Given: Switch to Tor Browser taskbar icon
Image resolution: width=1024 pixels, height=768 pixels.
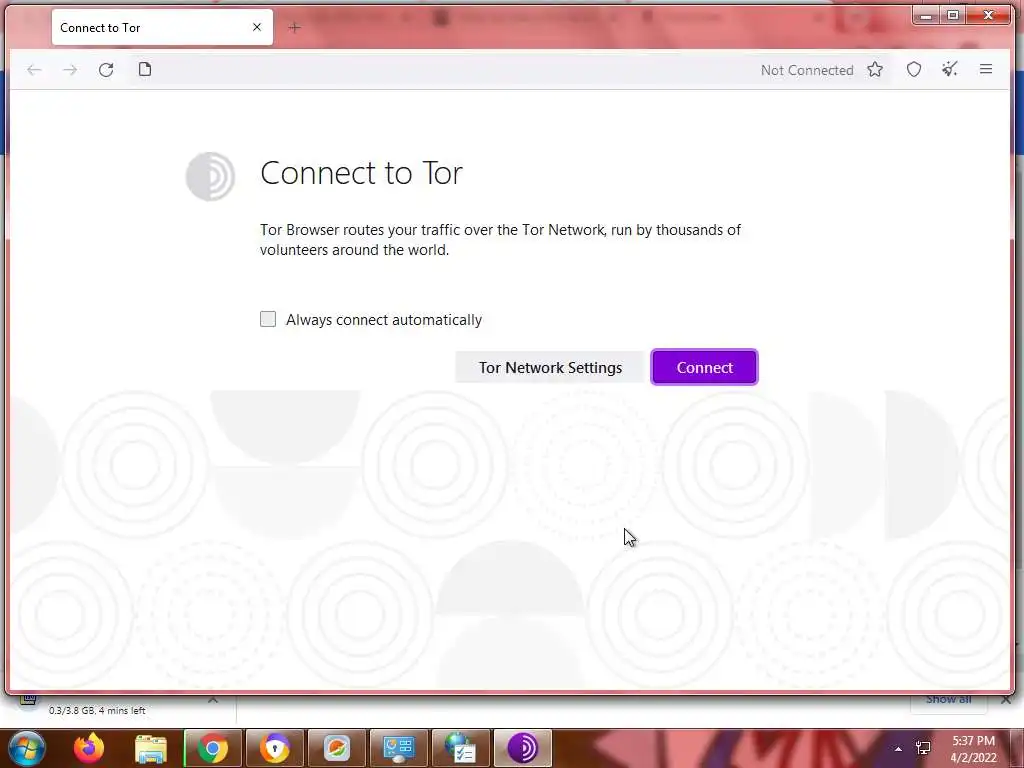Looking at the screenshot, I should coord(523,748).
